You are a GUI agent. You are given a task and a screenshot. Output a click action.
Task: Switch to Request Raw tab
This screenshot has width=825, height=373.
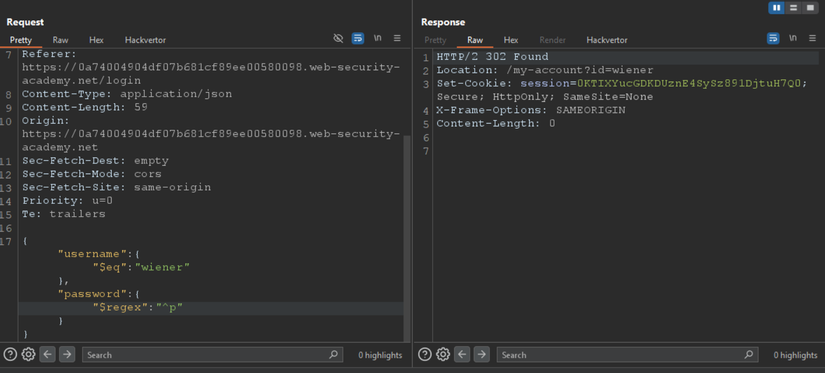coord(60,40)
